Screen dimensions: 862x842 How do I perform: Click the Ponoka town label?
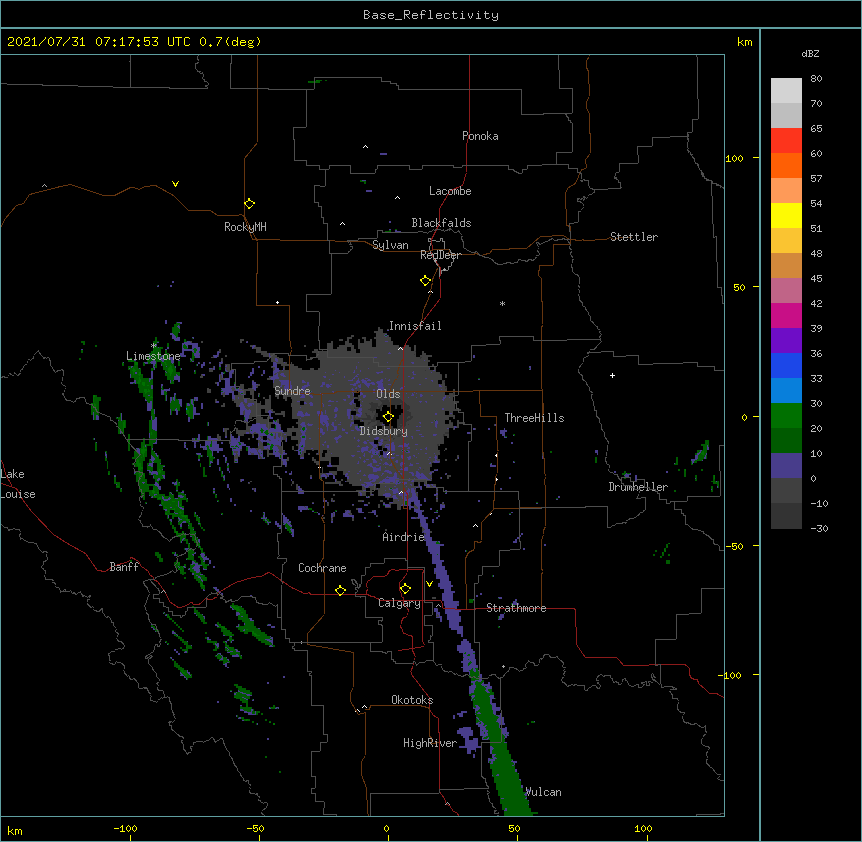point(480,136)
